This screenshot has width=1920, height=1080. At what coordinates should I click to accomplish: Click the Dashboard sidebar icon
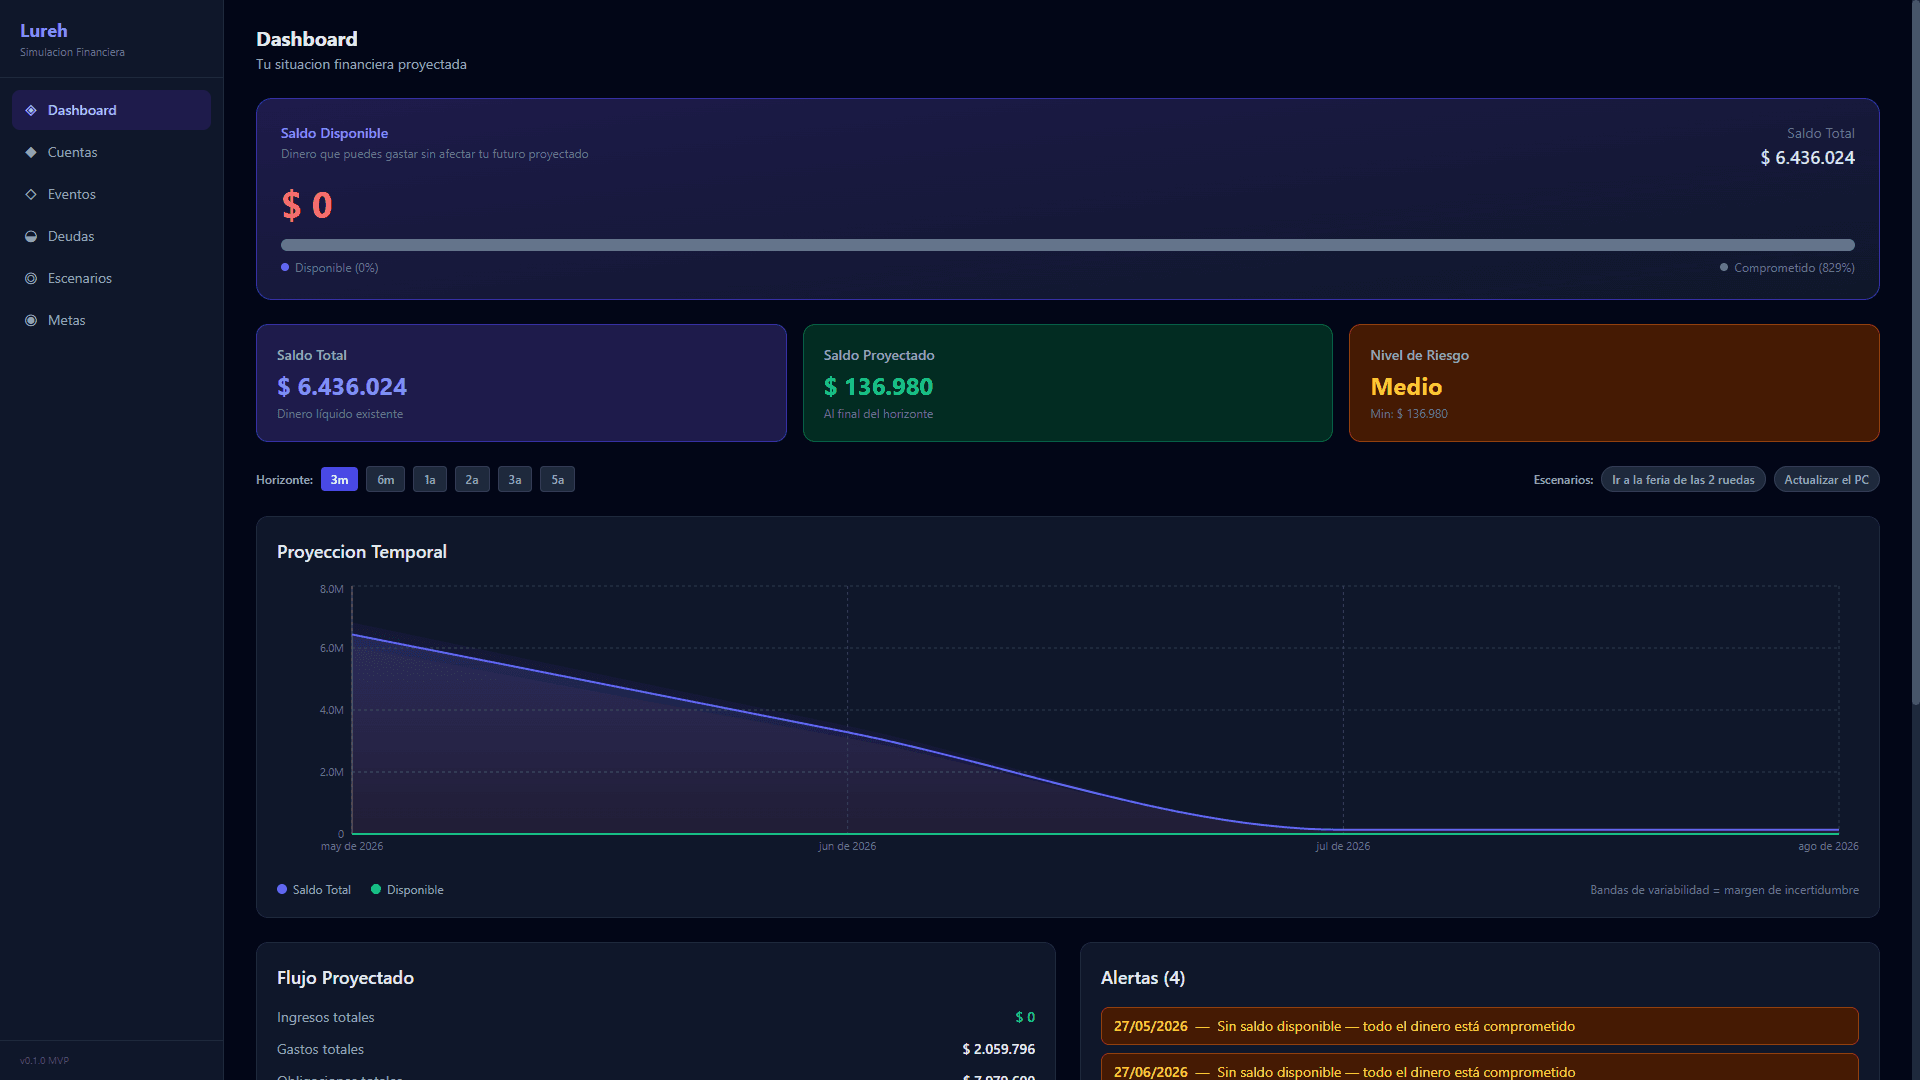point(31,110)
